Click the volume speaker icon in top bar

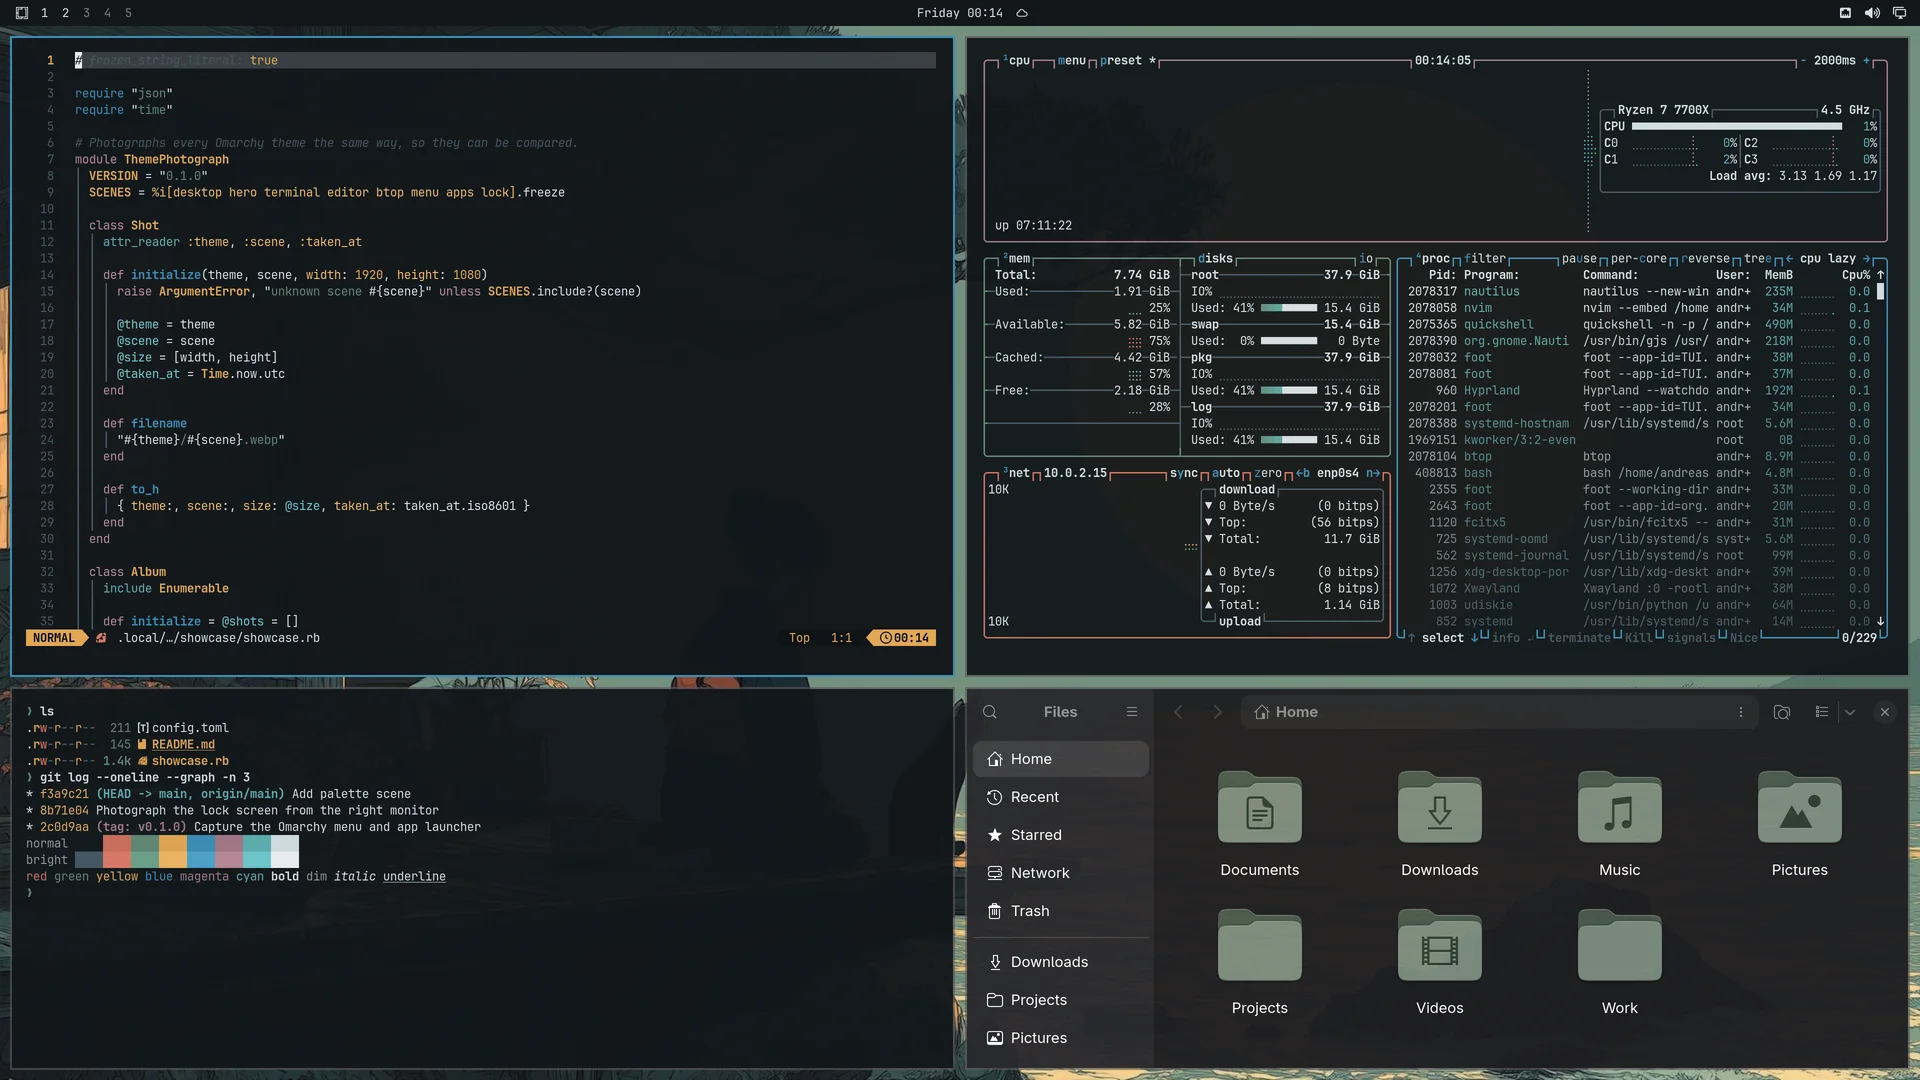click(1872, 13)
